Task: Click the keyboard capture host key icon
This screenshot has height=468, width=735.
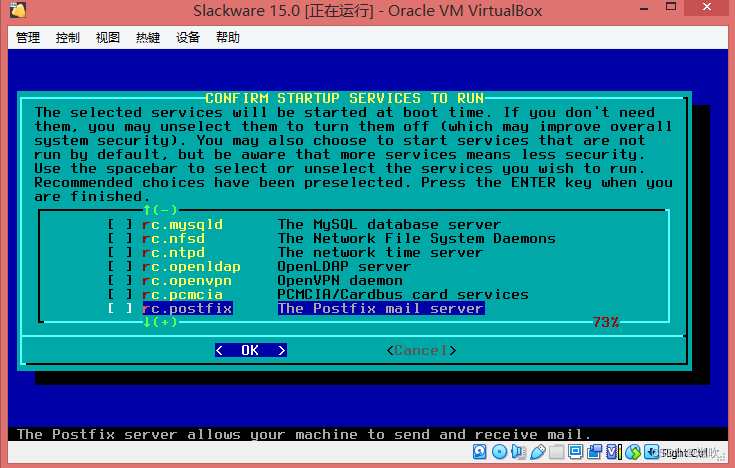Action: (652, 452)
